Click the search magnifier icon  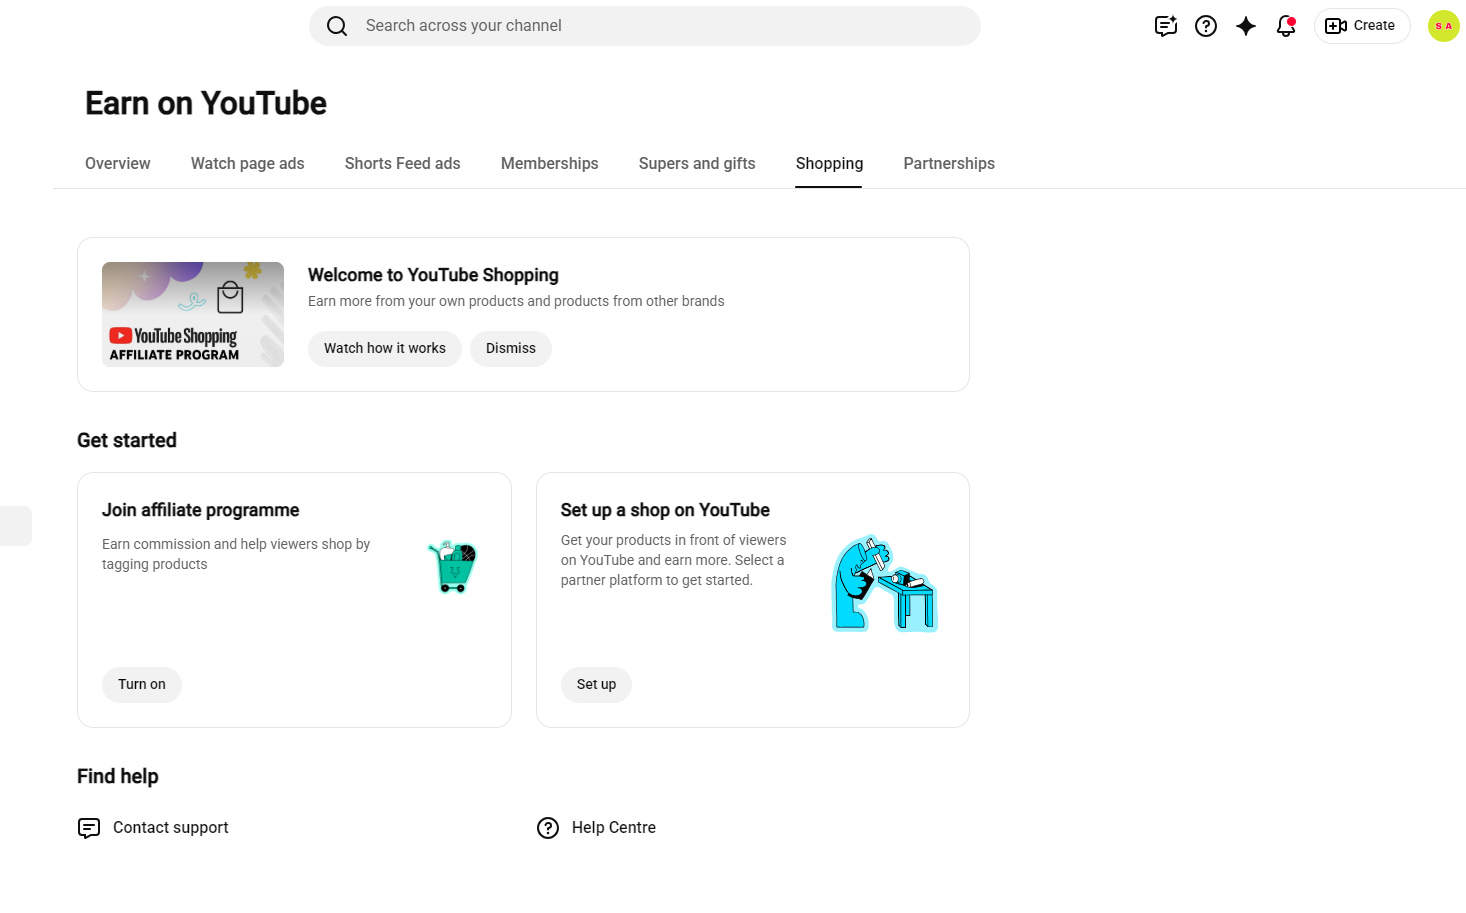337,26
